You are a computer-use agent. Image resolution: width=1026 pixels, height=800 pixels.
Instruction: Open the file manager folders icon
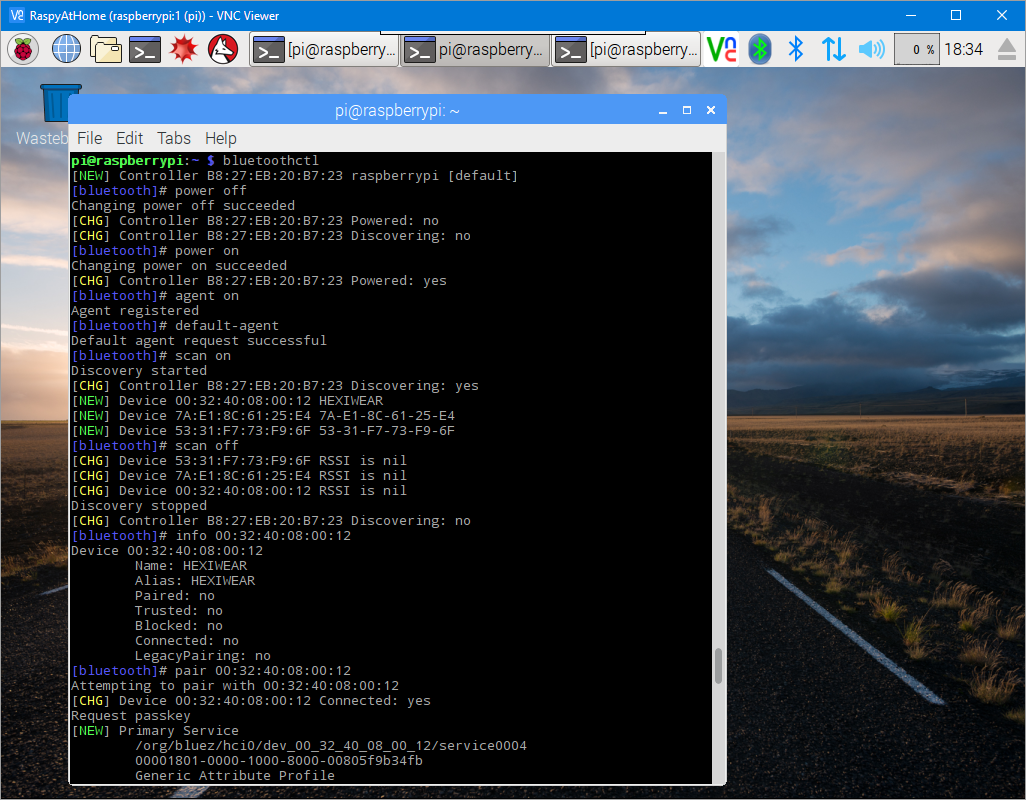tap(105, 49)
